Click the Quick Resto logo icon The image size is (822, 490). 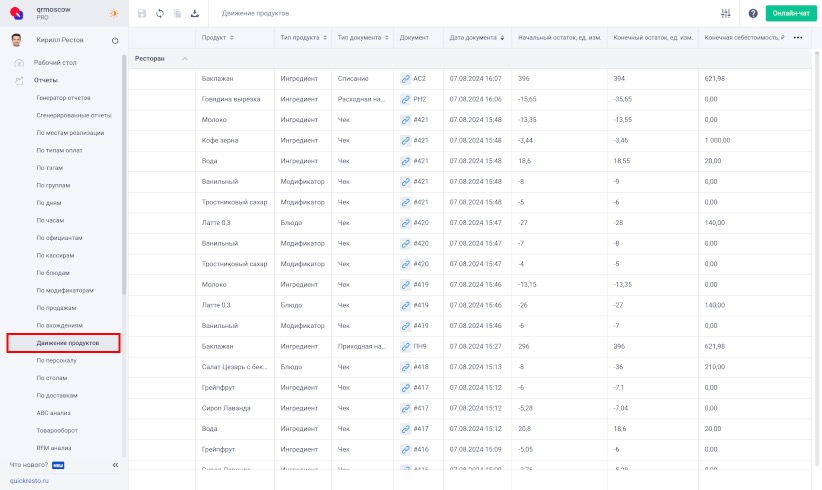tap(17, 13)
